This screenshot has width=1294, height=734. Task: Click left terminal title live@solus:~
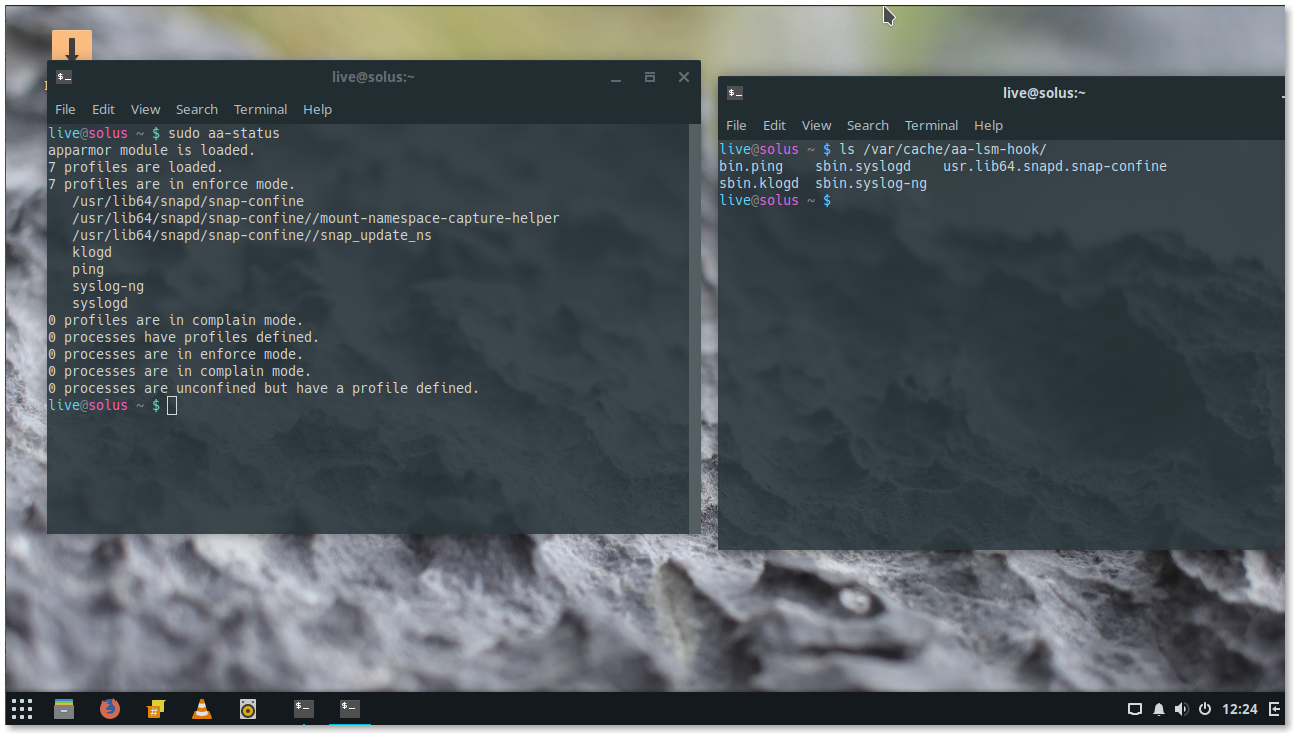point(373,77)
